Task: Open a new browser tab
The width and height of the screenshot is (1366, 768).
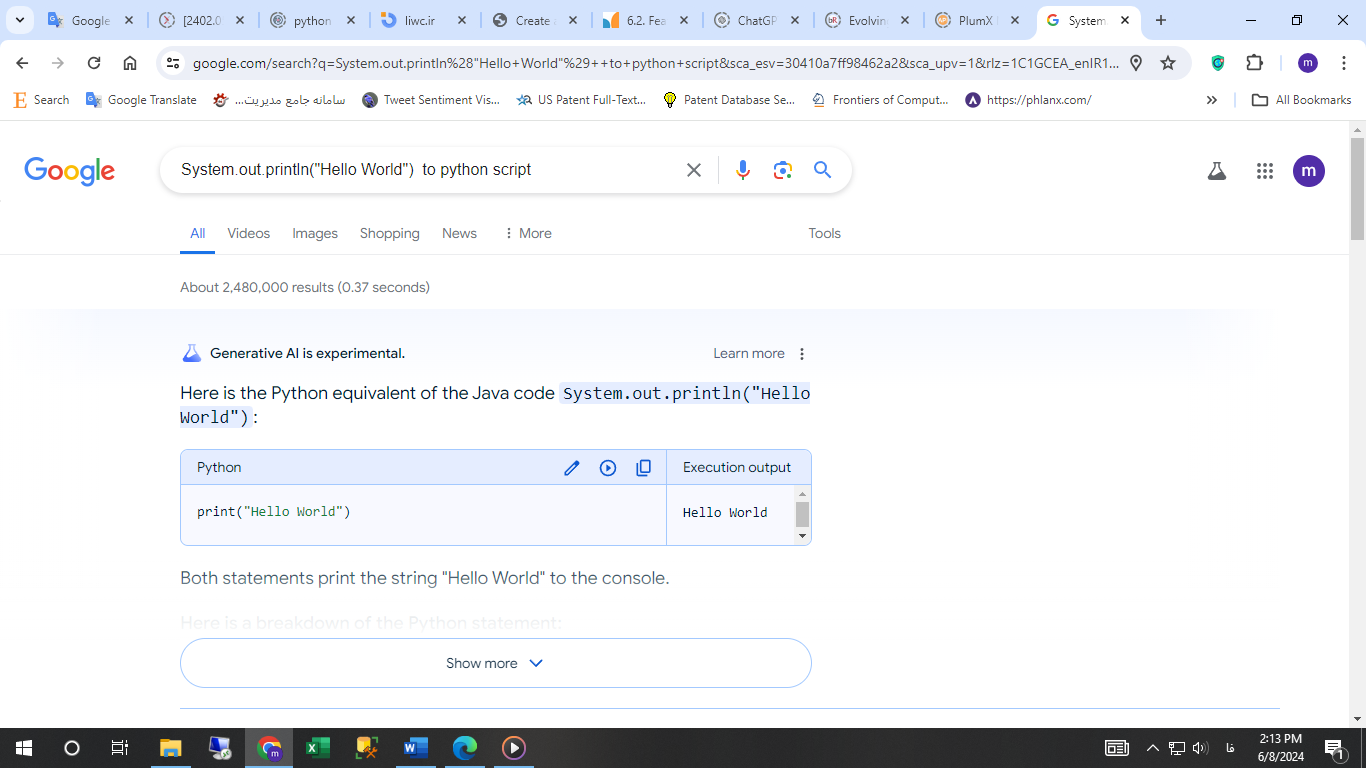Action: point(1161,20)
